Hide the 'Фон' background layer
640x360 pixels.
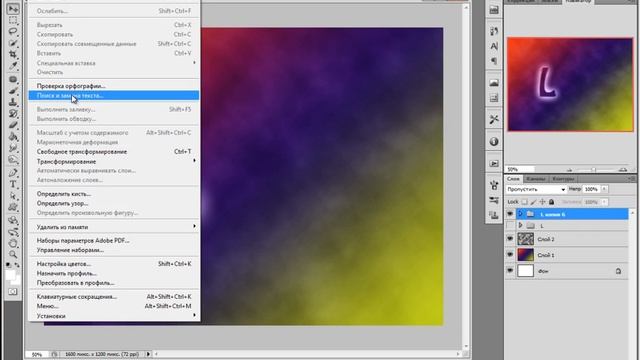[x=510, y=271]
